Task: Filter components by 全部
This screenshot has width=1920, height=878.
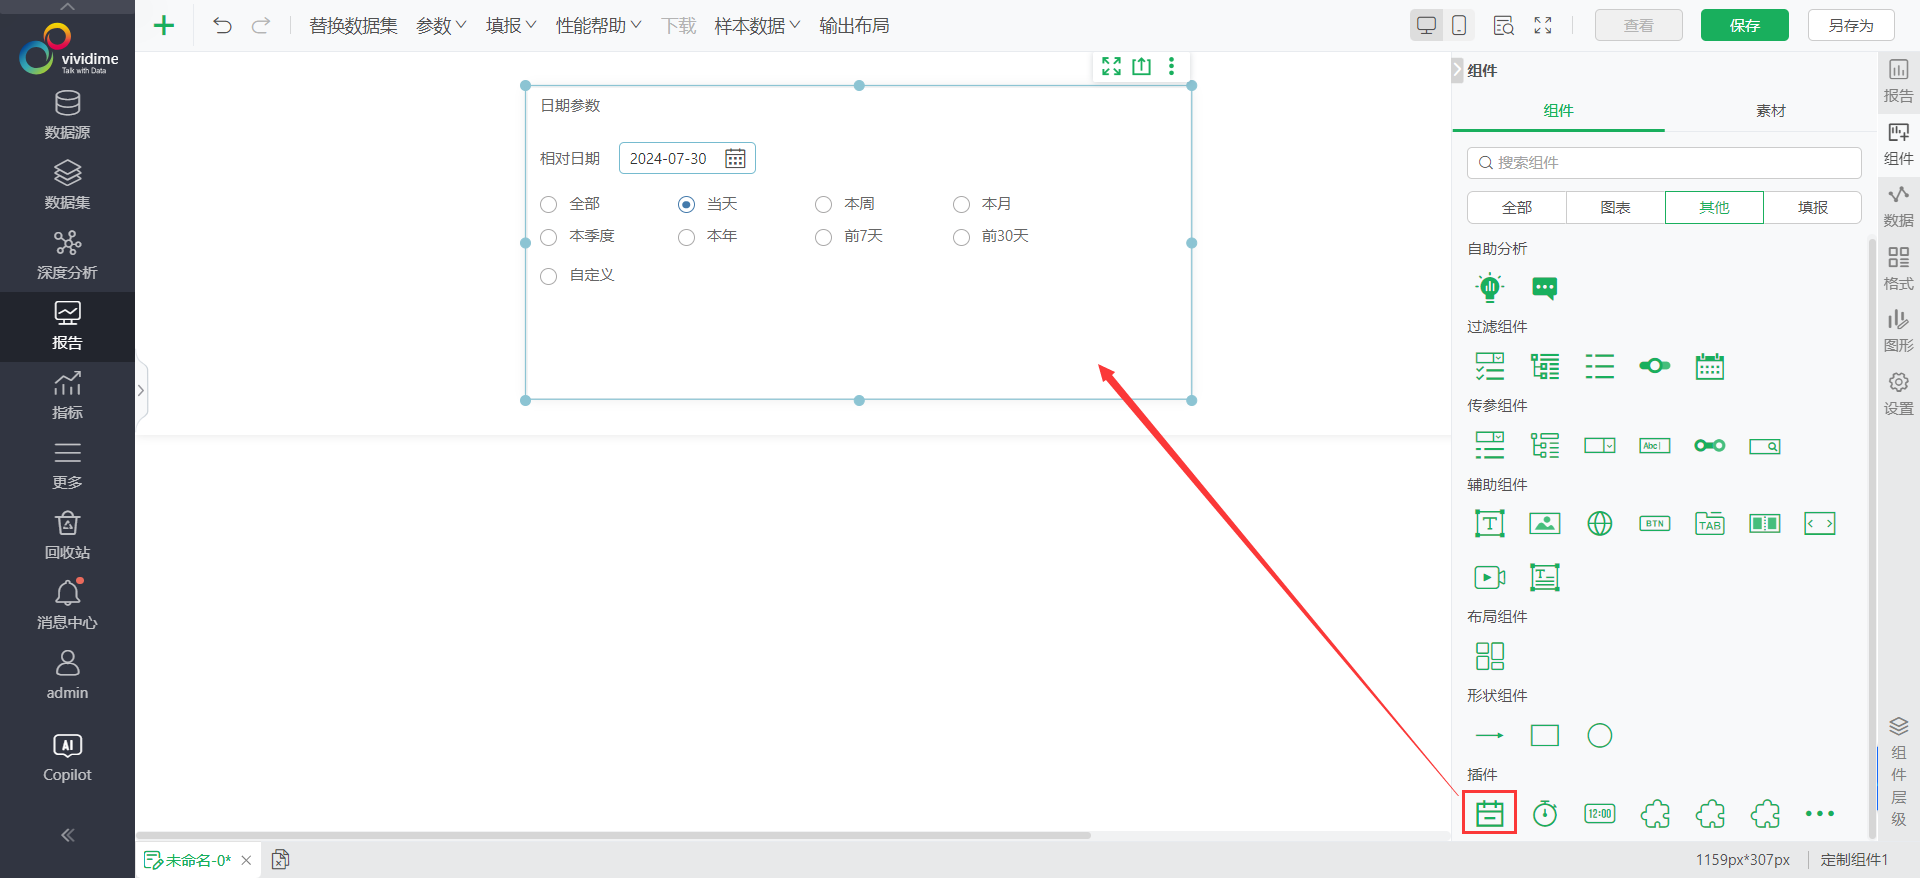Action: coord(1517,208)
